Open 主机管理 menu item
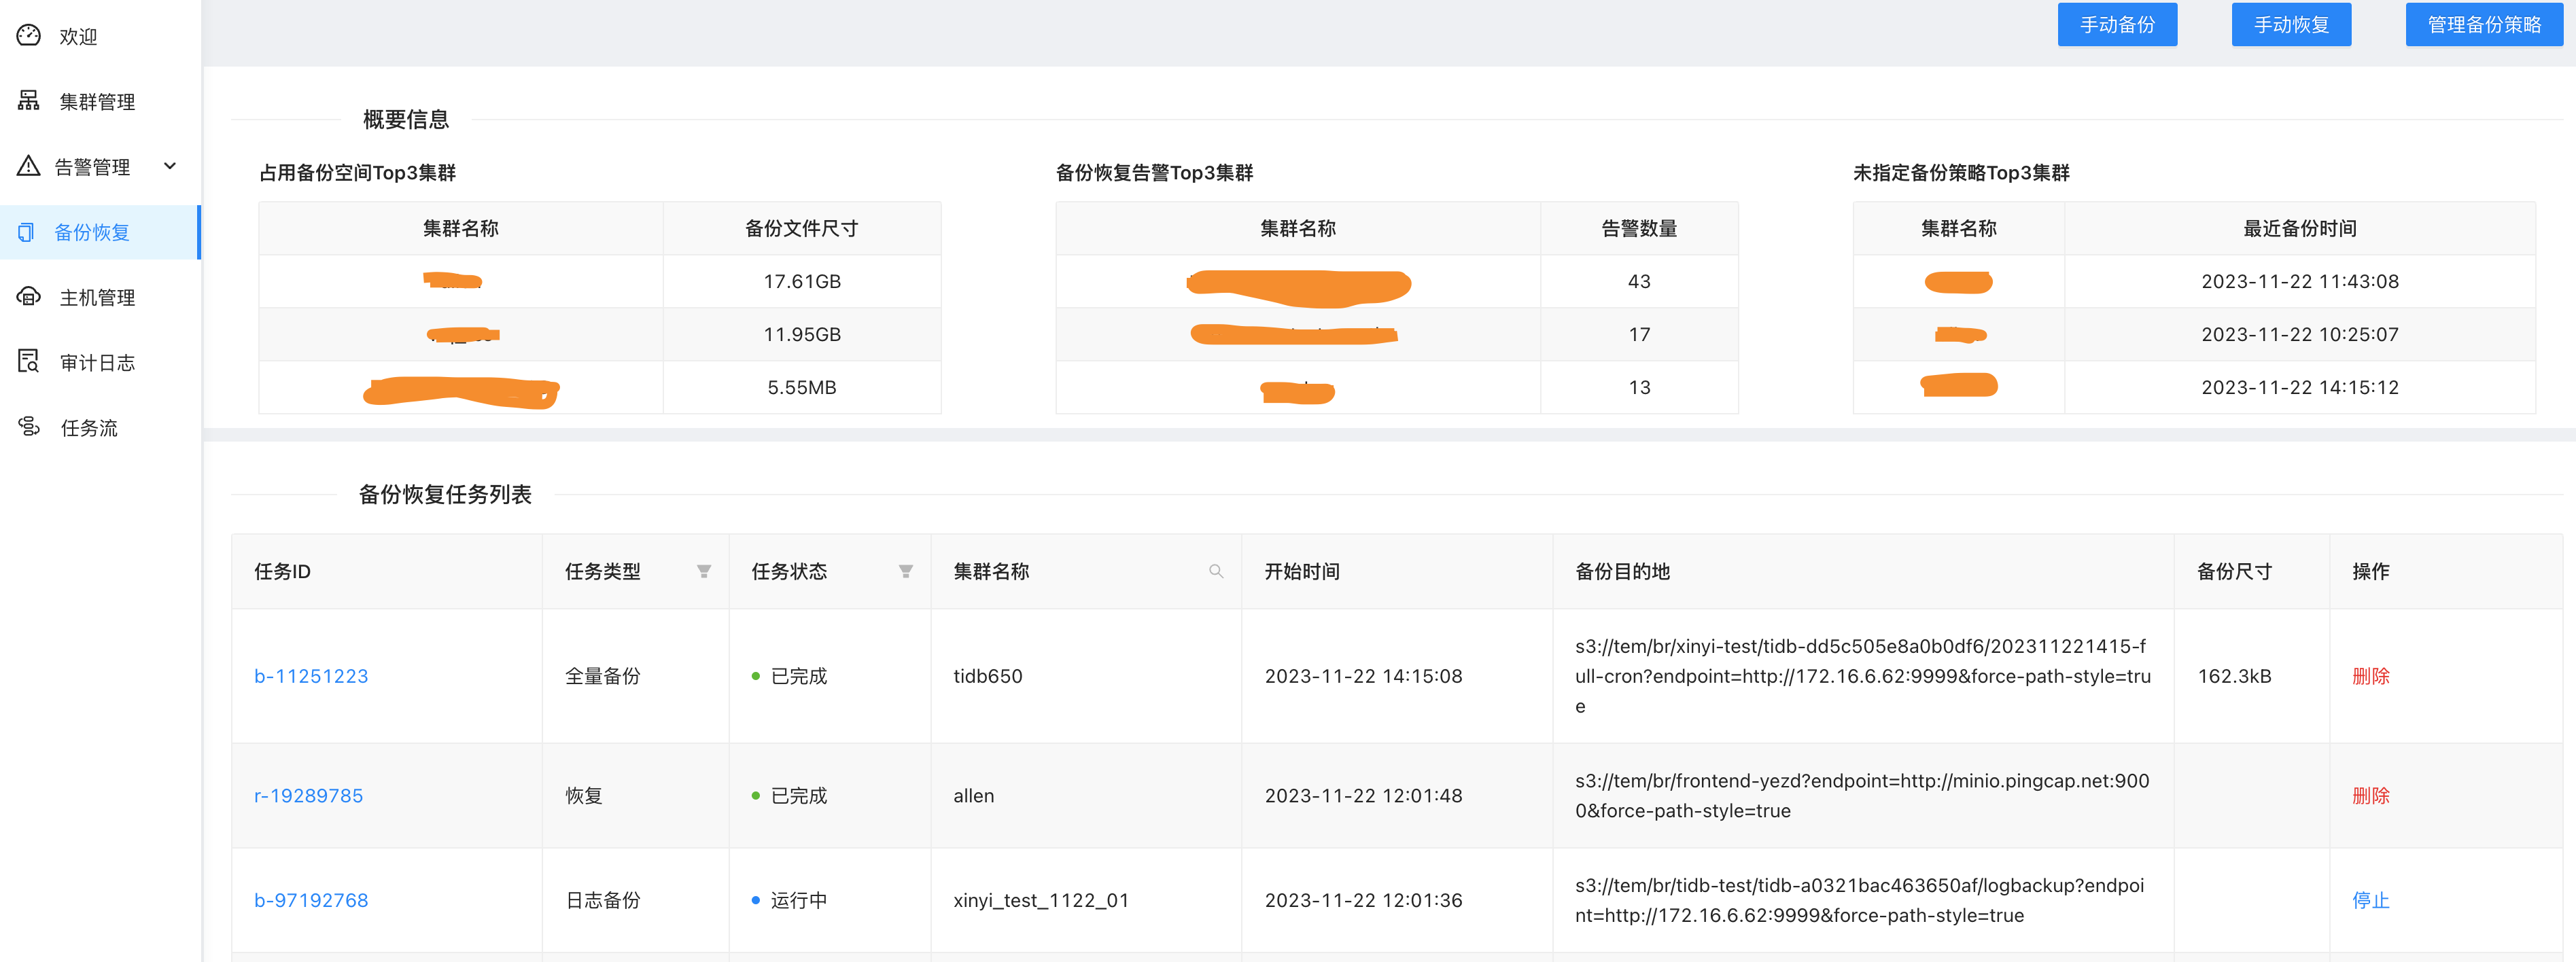This screenshot has height=962, width=2576. pos(100,297)
